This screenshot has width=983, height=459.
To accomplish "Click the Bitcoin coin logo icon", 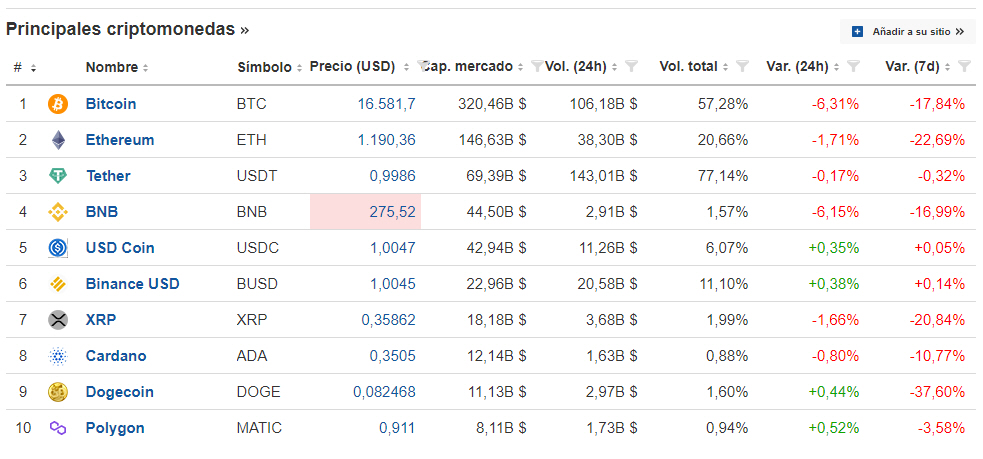I will tap(58, 104).
